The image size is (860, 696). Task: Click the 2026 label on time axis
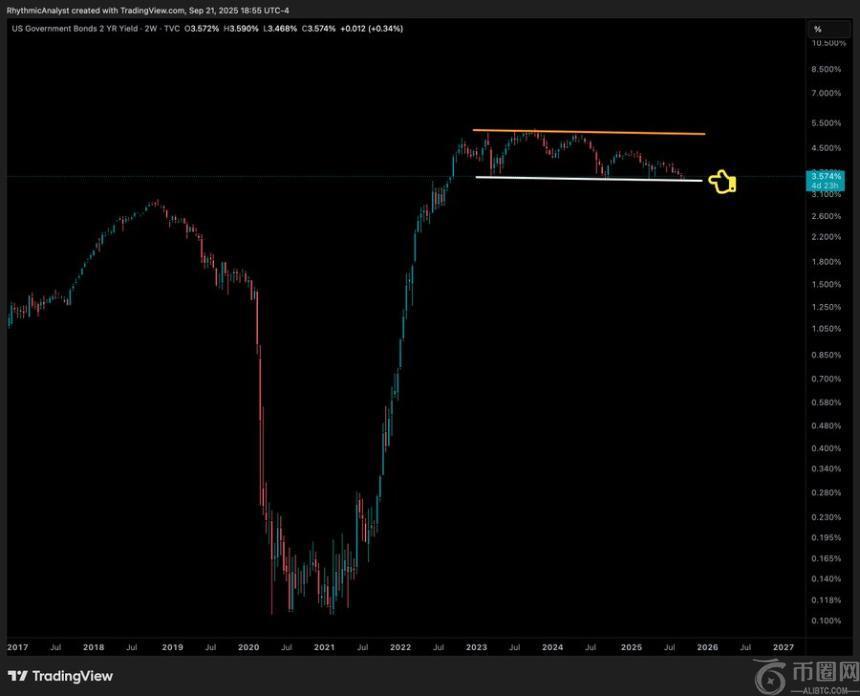pos(705,647)
